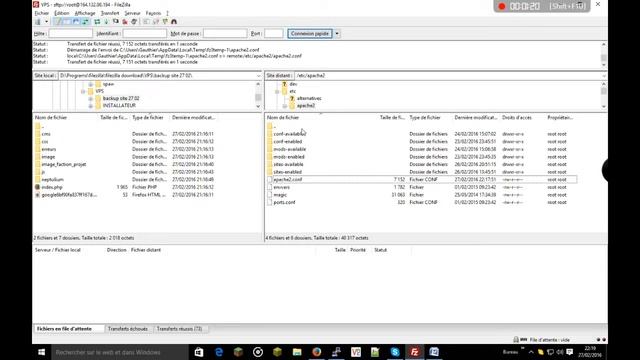Open the Connexion rapide history dropdown
640x360 pixels.
(337, 33)
